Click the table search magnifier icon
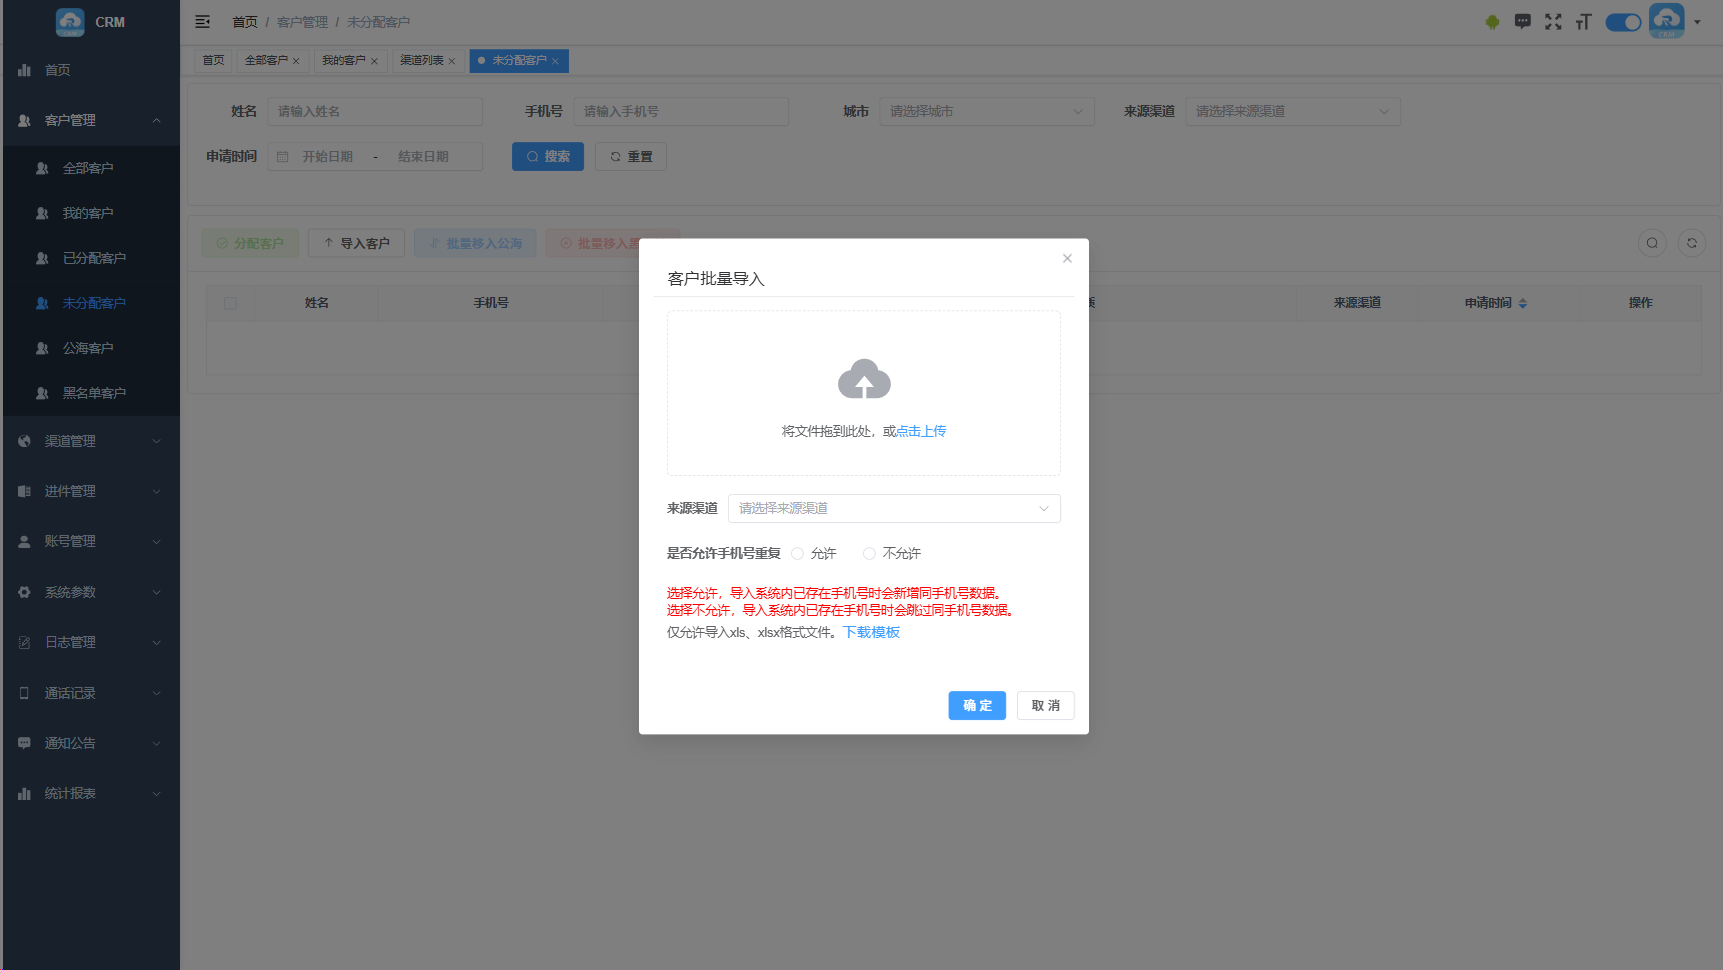Viewport: 1723px width, 970px height. [1651, 243]
